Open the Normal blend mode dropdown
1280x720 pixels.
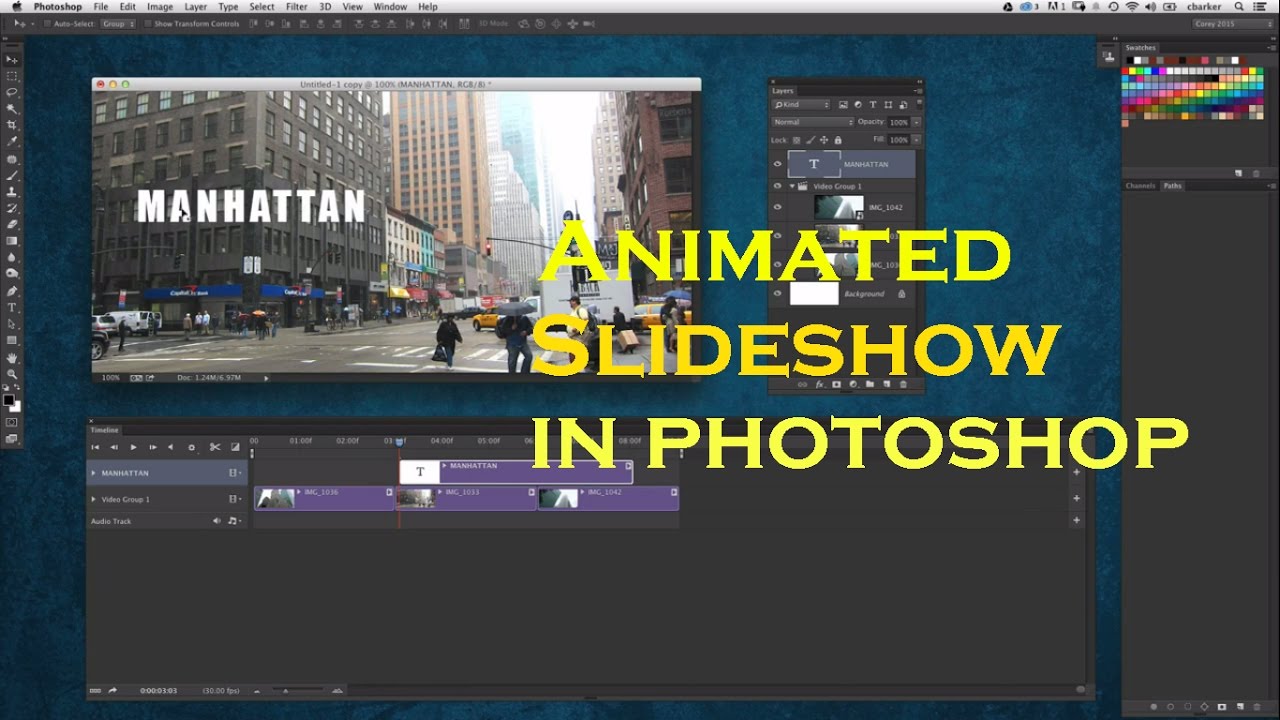tap(813, 122)
